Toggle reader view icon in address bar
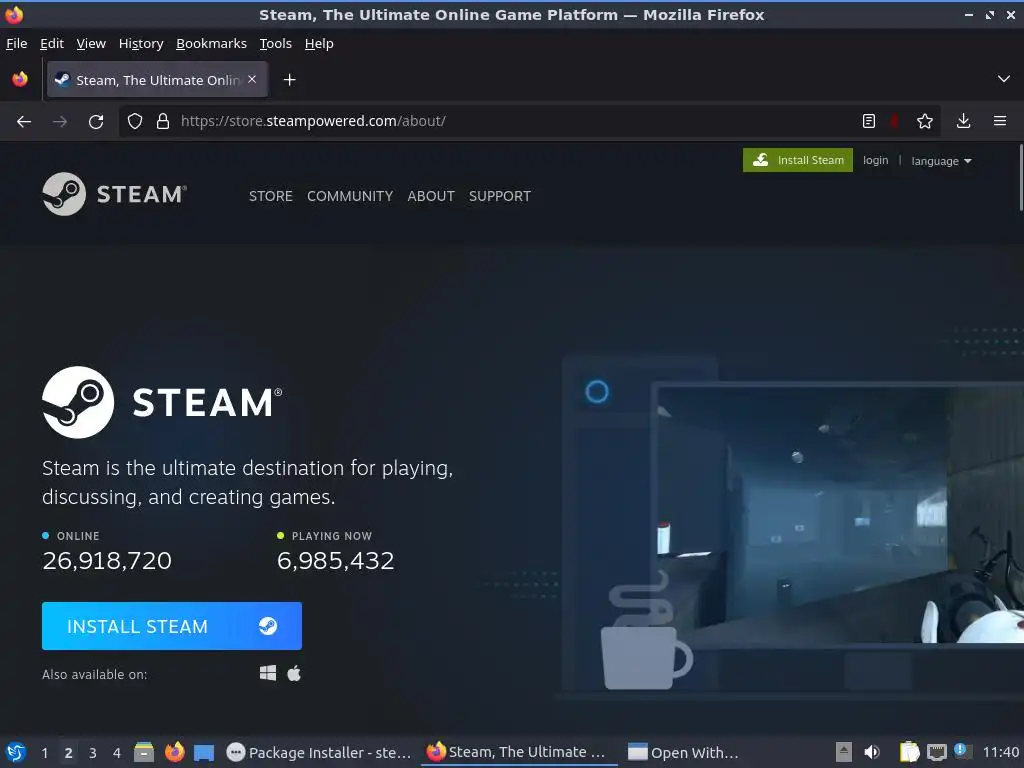Image resolution: width=1024 pixels, height=768 pixels. pos(869,121)
